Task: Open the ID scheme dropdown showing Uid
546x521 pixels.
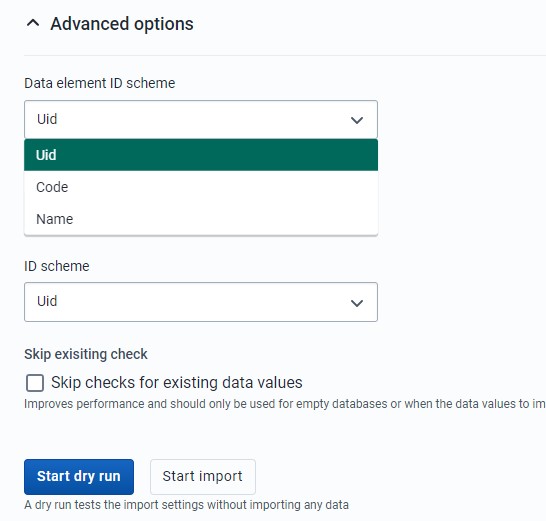Action: [x=201, y=302]
